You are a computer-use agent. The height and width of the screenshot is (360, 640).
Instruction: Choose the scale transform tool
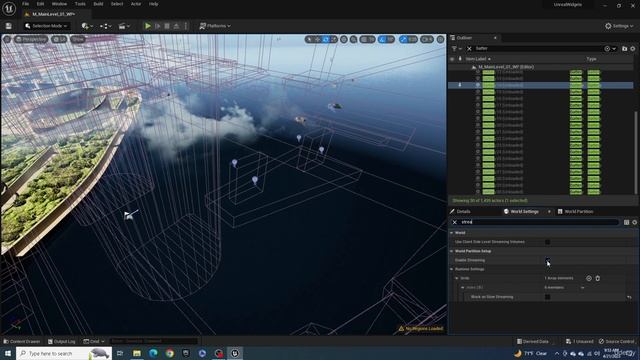click(x=334, y=39)
